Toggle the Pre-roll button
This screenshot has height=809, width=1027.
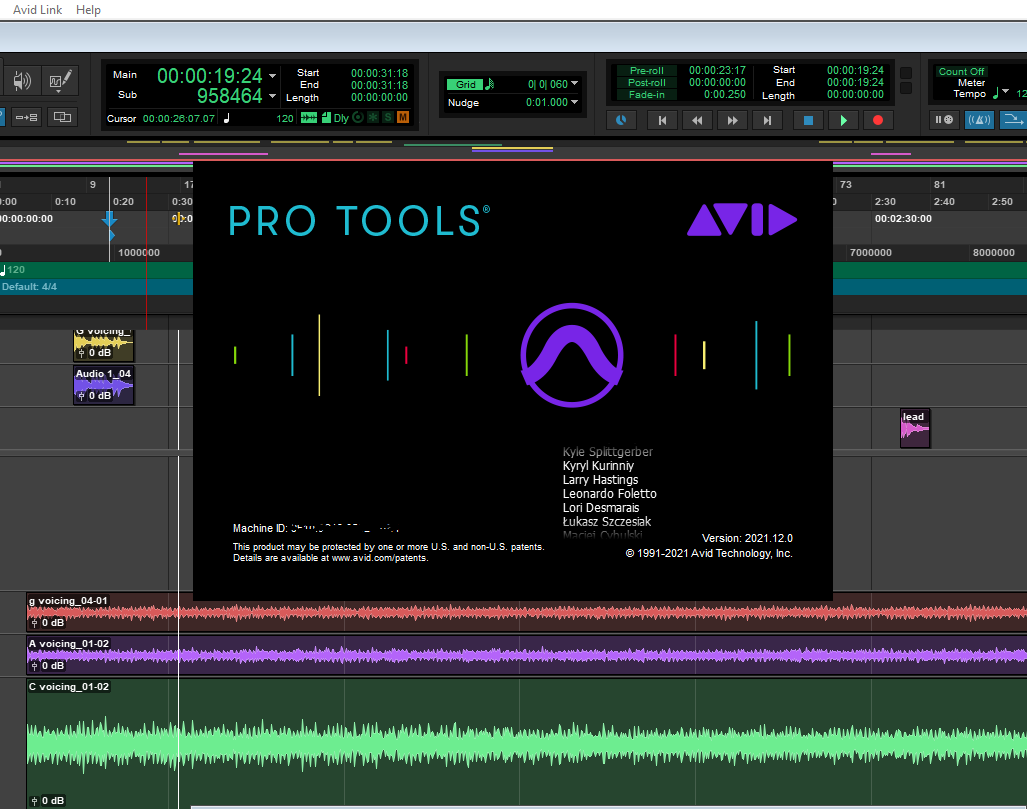pyautogui.click(x=646, y=71)
